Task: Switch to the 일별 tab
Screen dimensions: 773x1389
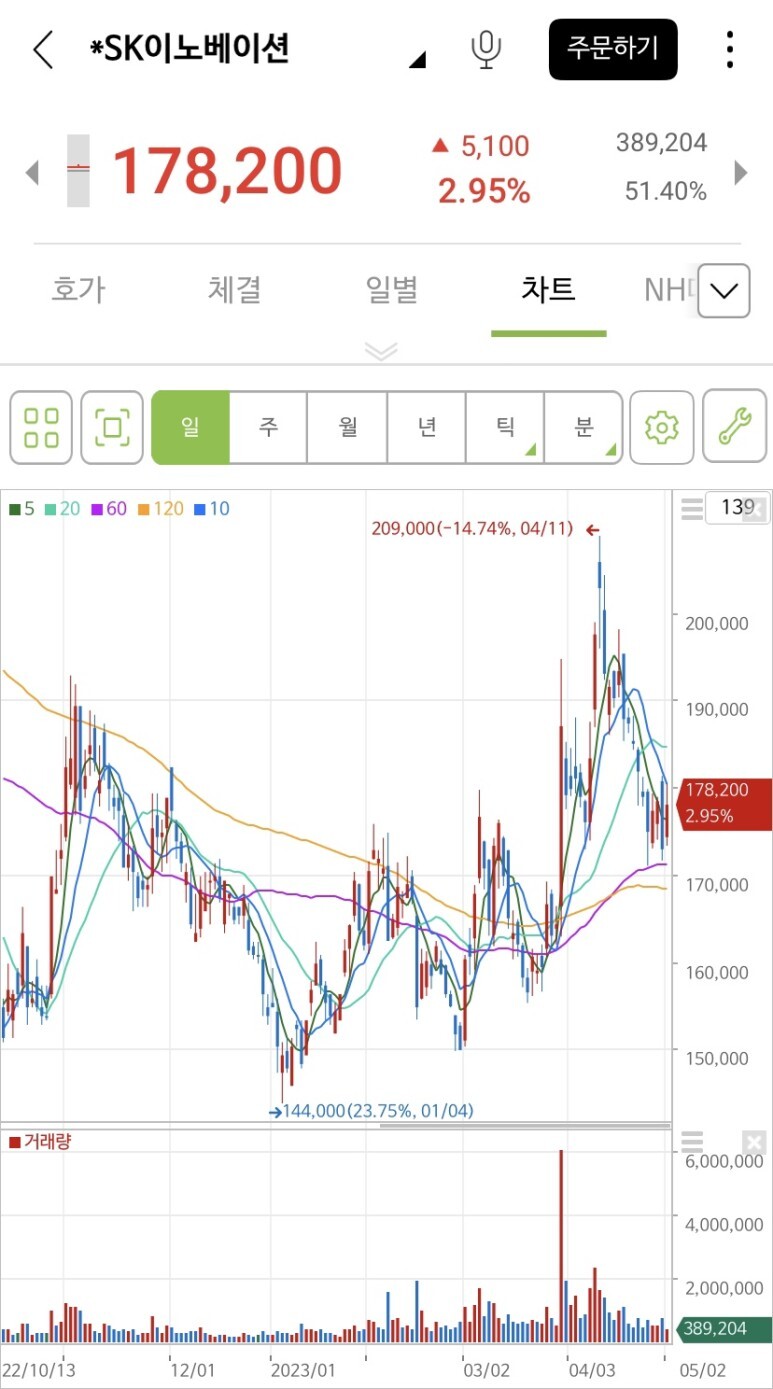Action: [391, 290]
